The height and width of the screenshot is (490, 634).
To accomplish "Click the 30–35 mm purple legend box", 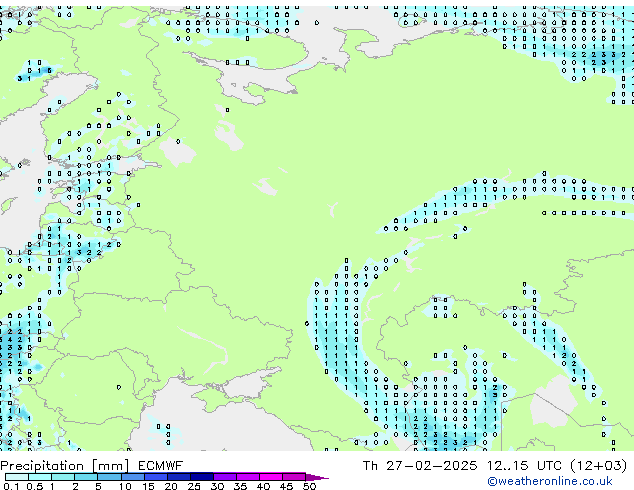I will click(224, 477).
